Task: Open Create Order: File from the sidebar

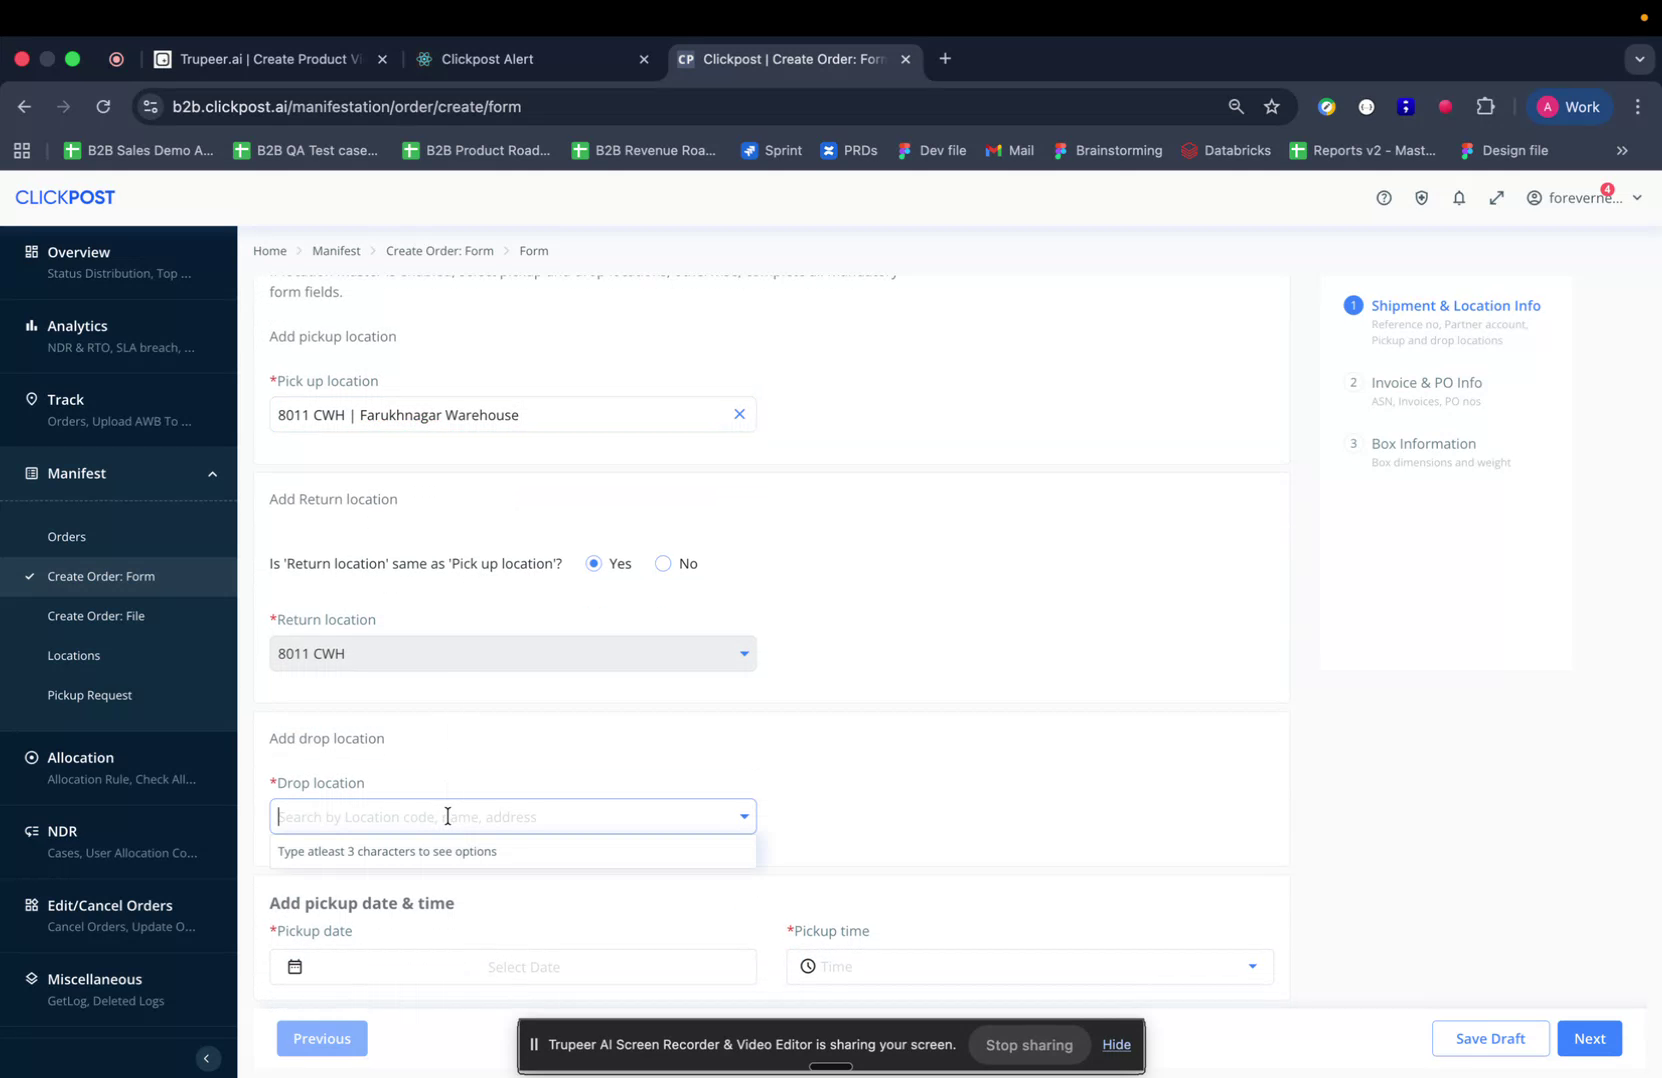Action: pos(96,615)
